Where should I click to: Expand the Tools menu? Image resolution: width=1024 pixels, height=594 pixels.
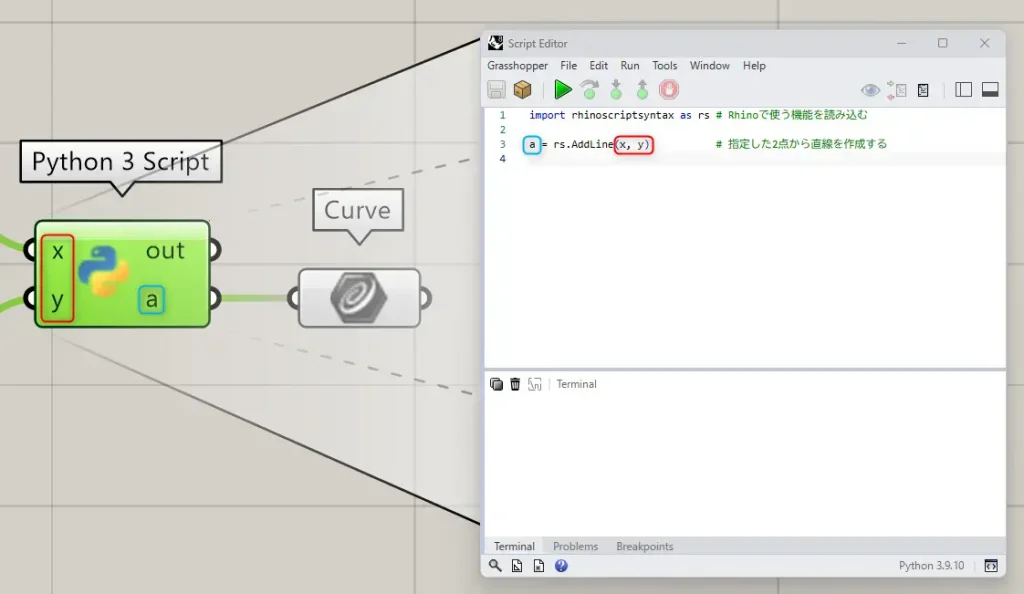click(x=665, y=66)
